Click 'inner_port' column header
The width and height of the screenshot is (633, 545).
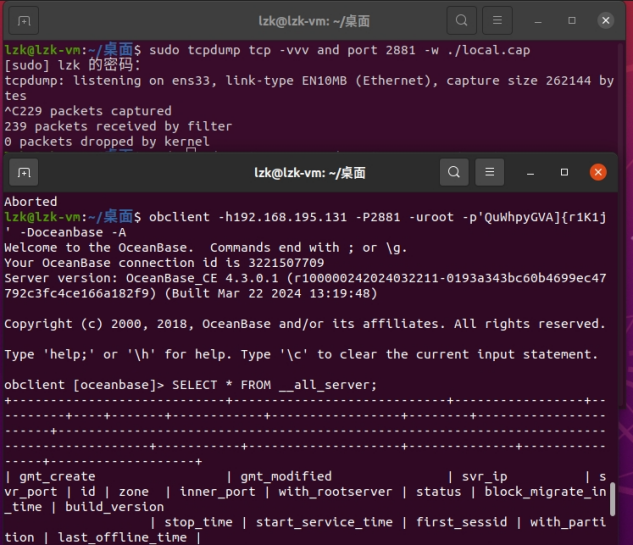[x=218, y=492]
